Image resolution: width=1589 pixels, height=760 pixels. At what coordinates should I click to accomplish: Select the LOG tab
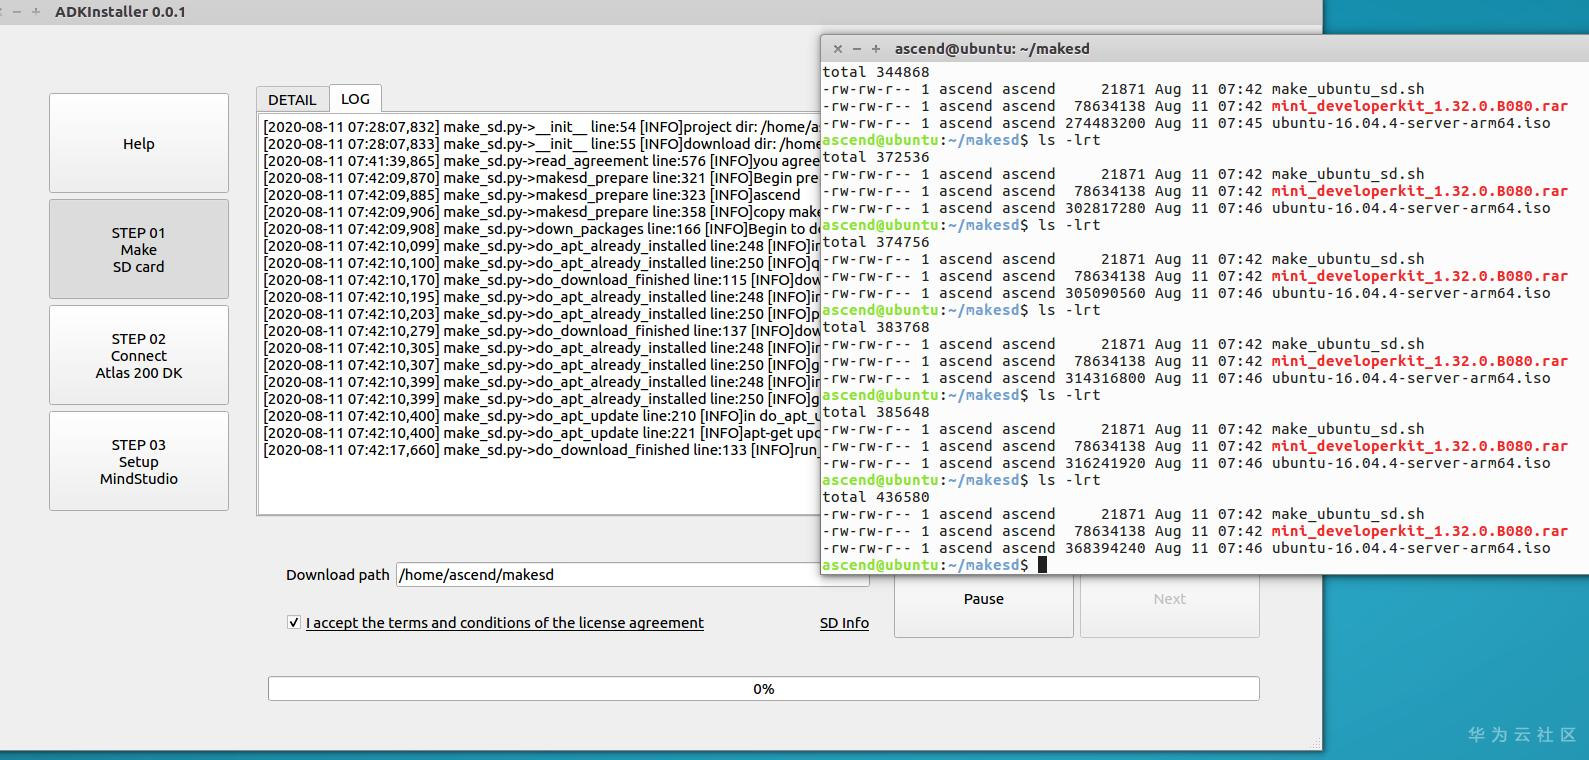355,98
